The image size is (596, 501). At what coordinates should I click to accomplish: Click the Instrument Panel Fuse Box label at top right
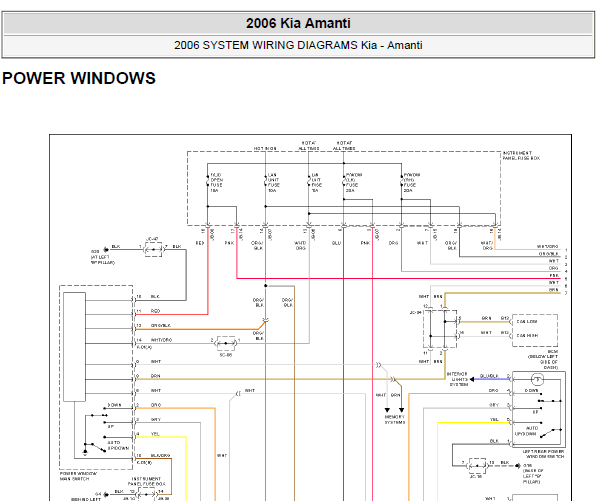[521, 155]
